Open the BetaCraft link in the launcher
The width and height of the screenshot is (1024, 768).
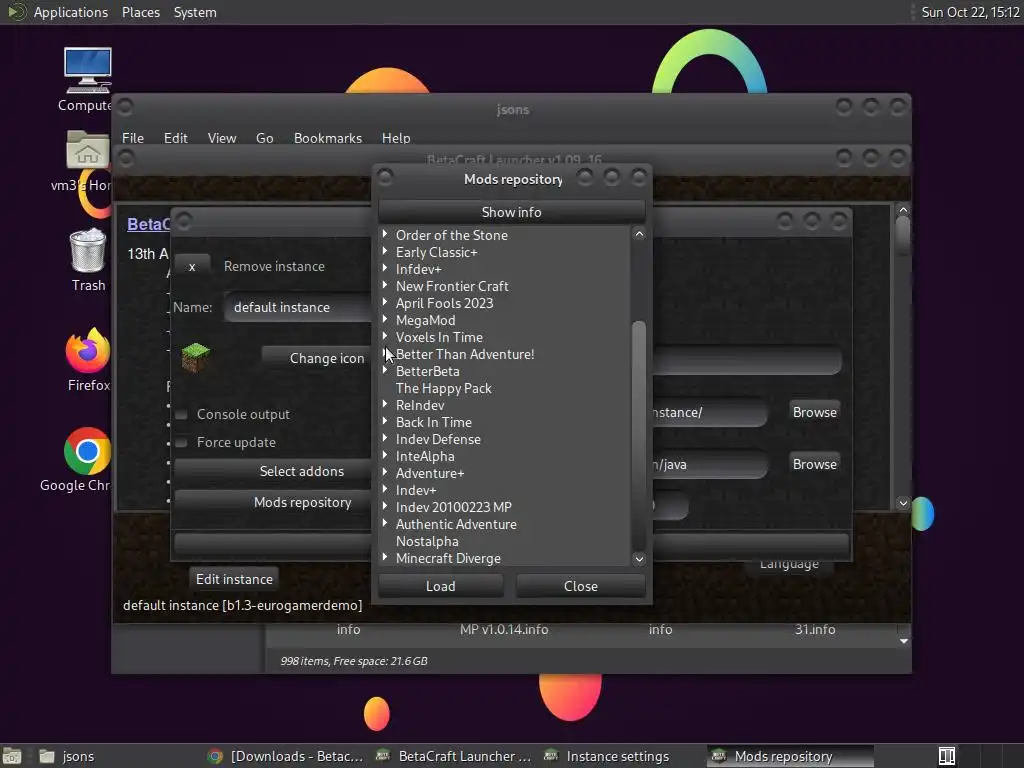[148, 224]
